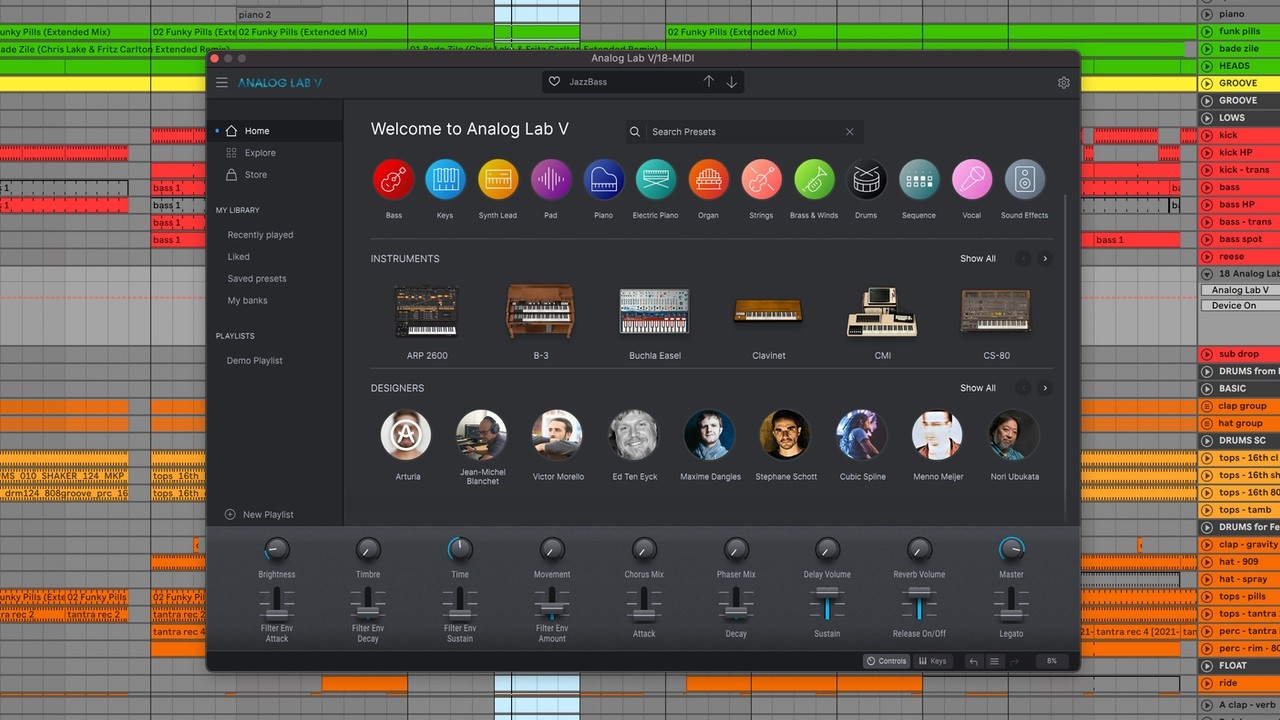Collapse the 18 Analog Lab track
The width and height of the screenshot is (1280, 720).
click(1207, 274)
